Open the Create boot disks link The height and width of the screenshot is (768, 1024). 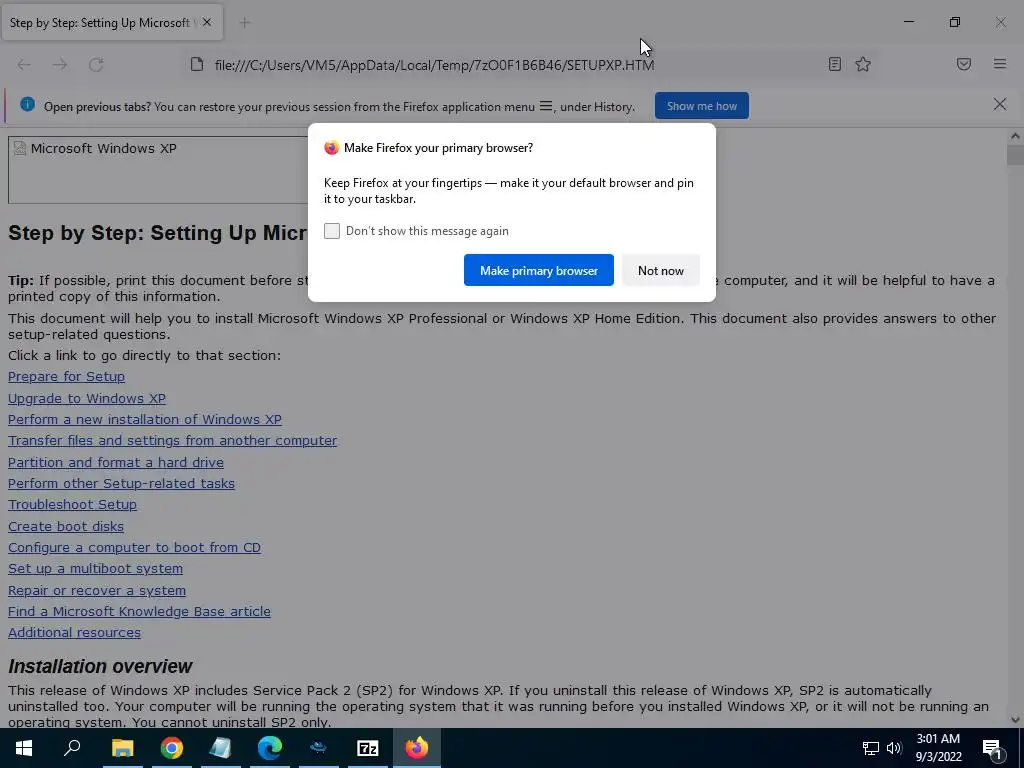point(66,526)
